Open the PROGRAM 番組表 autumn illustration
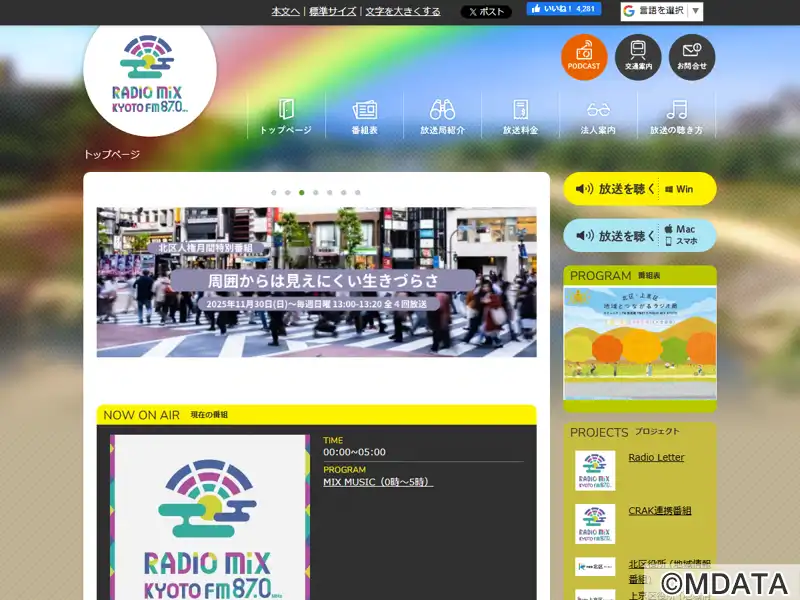Screen dimensions: 800x600 click(x=640, y=344)
